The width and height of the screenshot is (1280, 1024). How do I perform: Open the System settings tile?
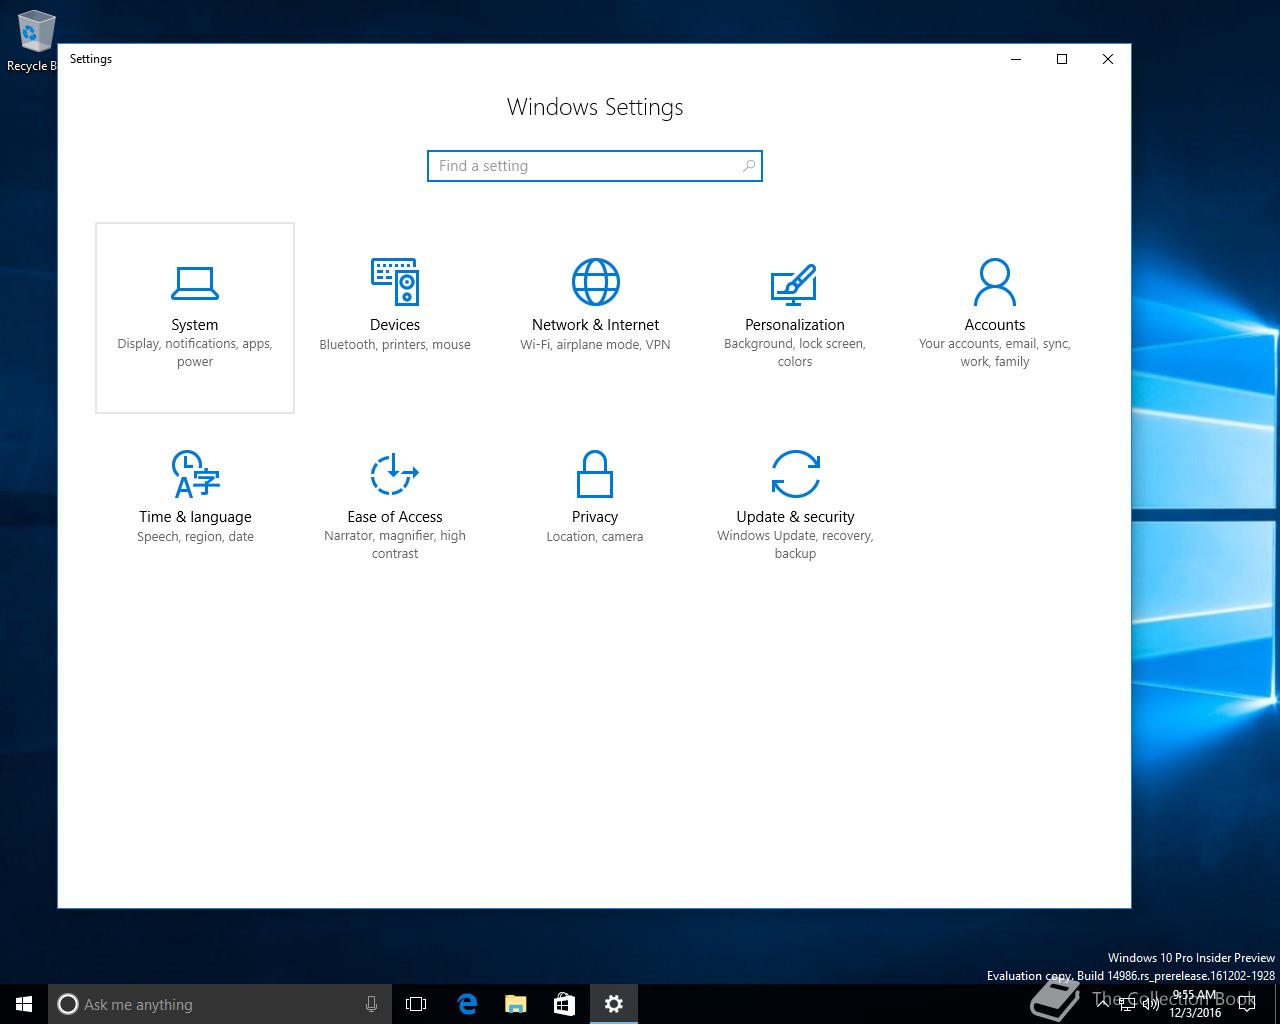195,317
